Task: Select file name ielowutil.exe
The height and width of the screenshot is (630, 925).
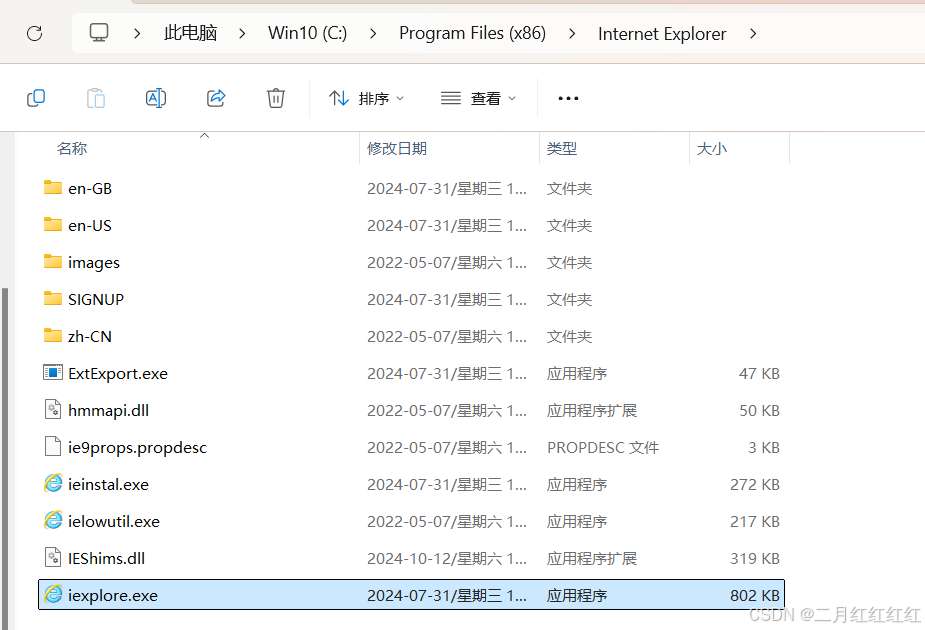Action: point(114,521)
